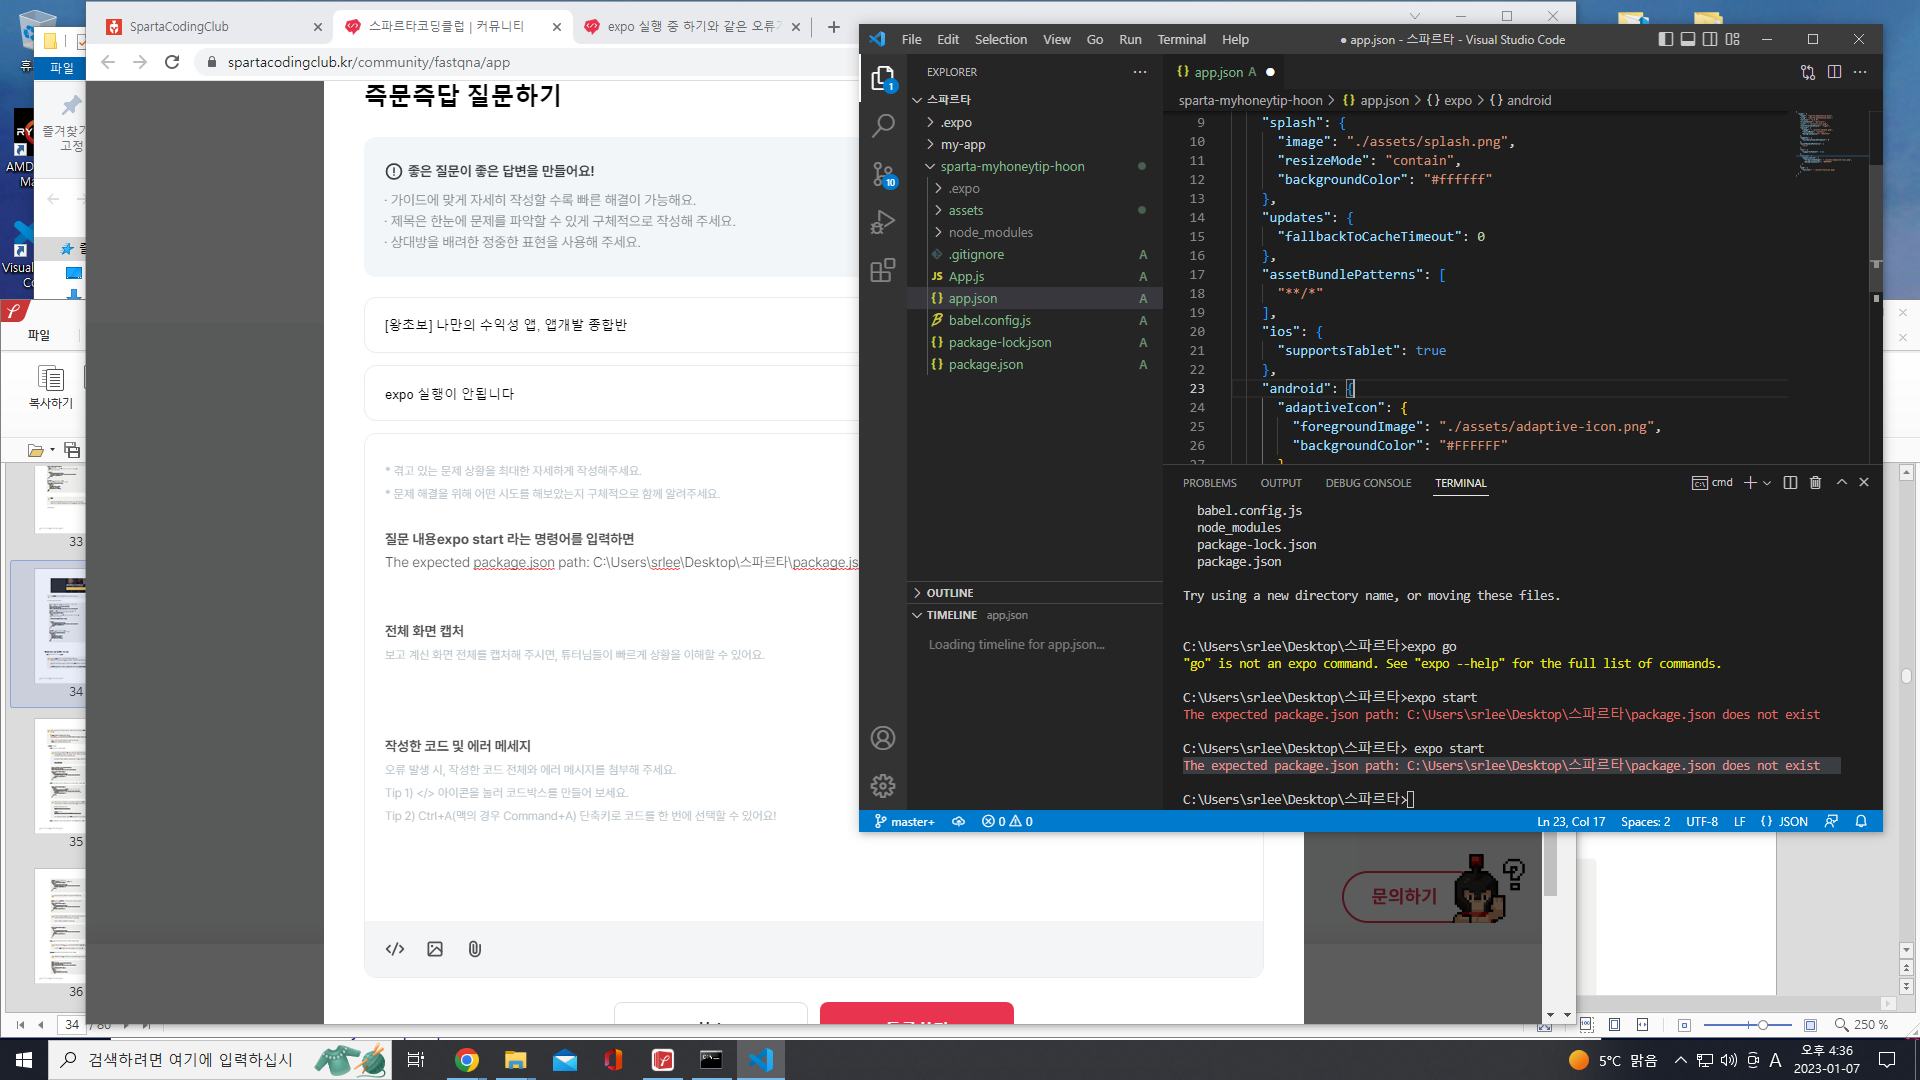1920x1080 pixels.
Task: Open the Windows Start menu
Action: [x=24, y=1060]
